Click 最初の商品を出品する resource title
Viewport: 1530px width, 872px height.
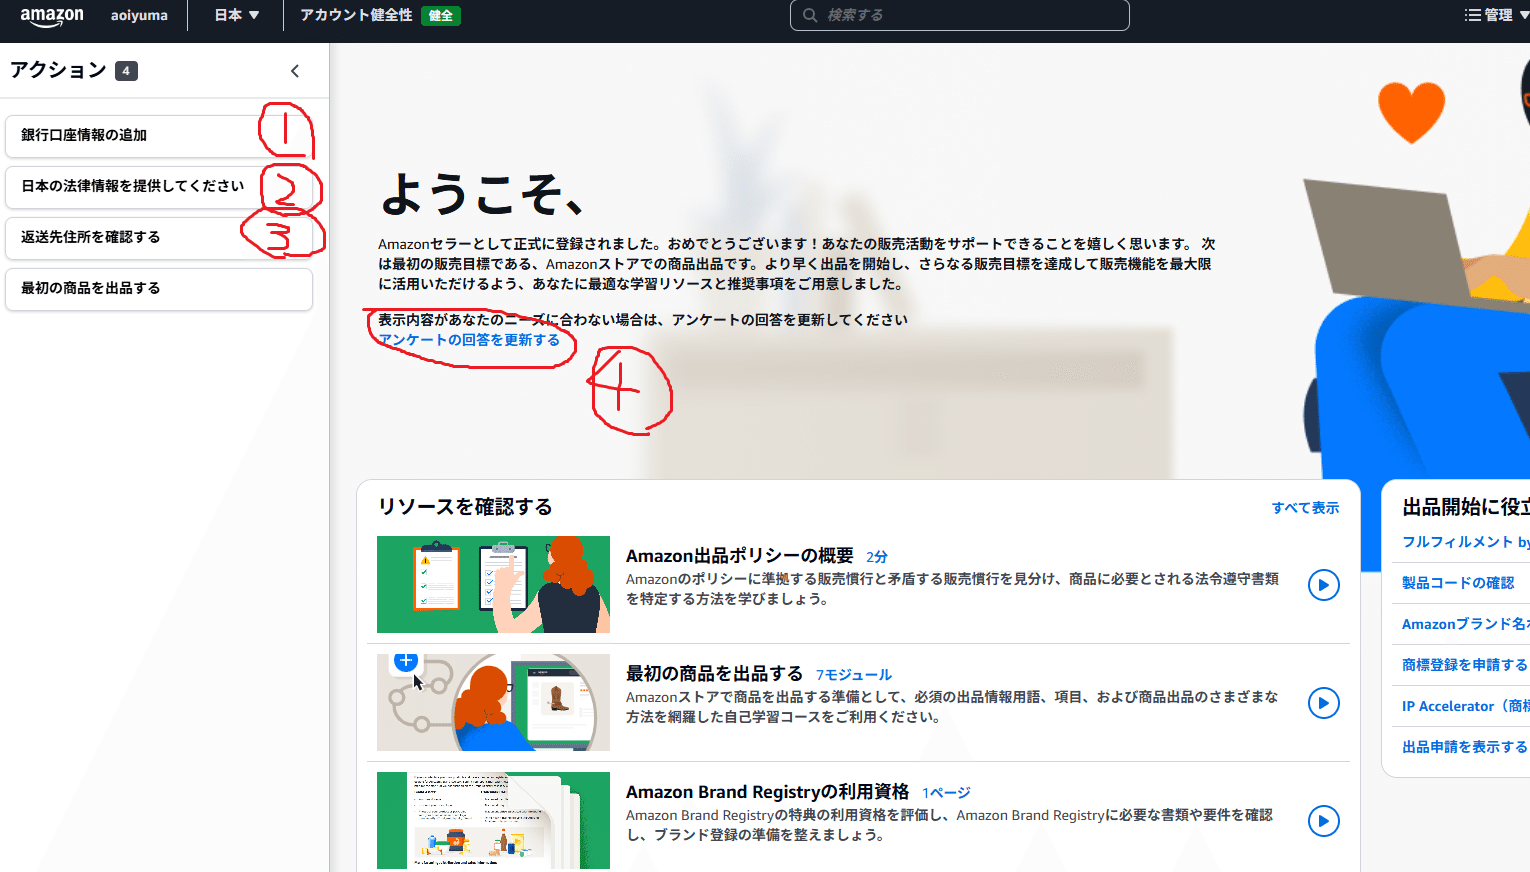(714, 674)
